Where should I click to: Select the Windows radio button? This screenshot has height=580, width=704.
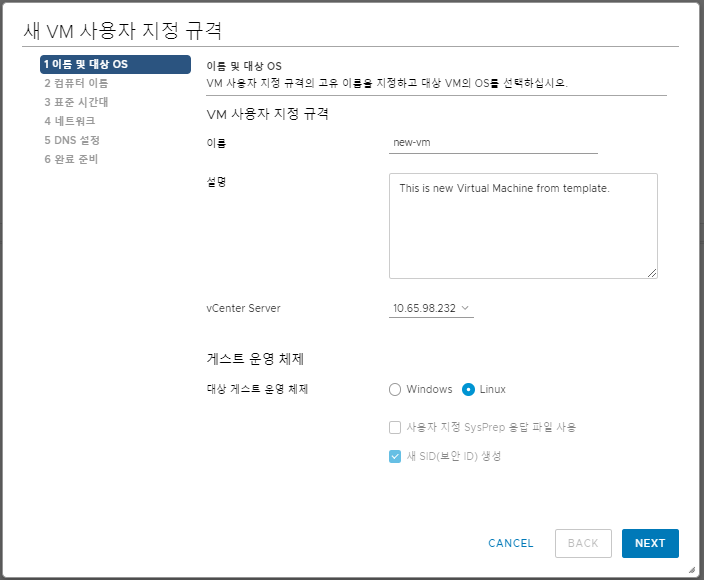click(395, 389)
